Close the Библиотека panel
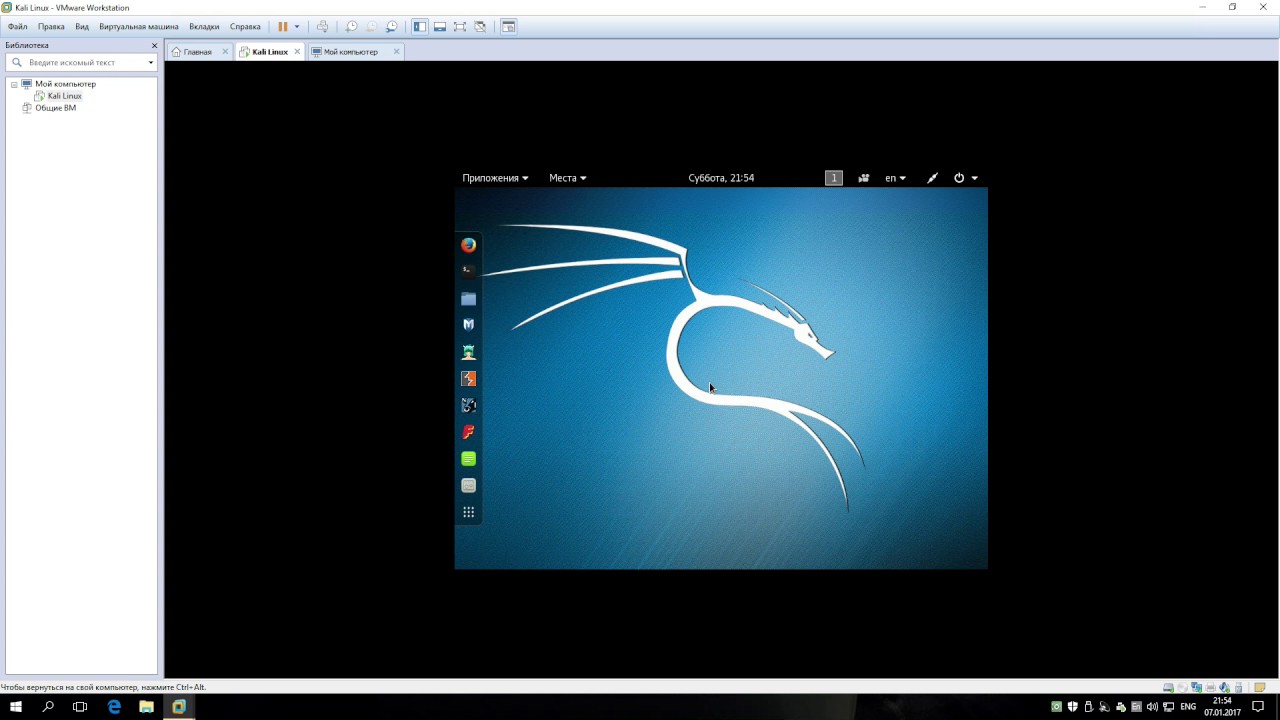 (154, 45)
